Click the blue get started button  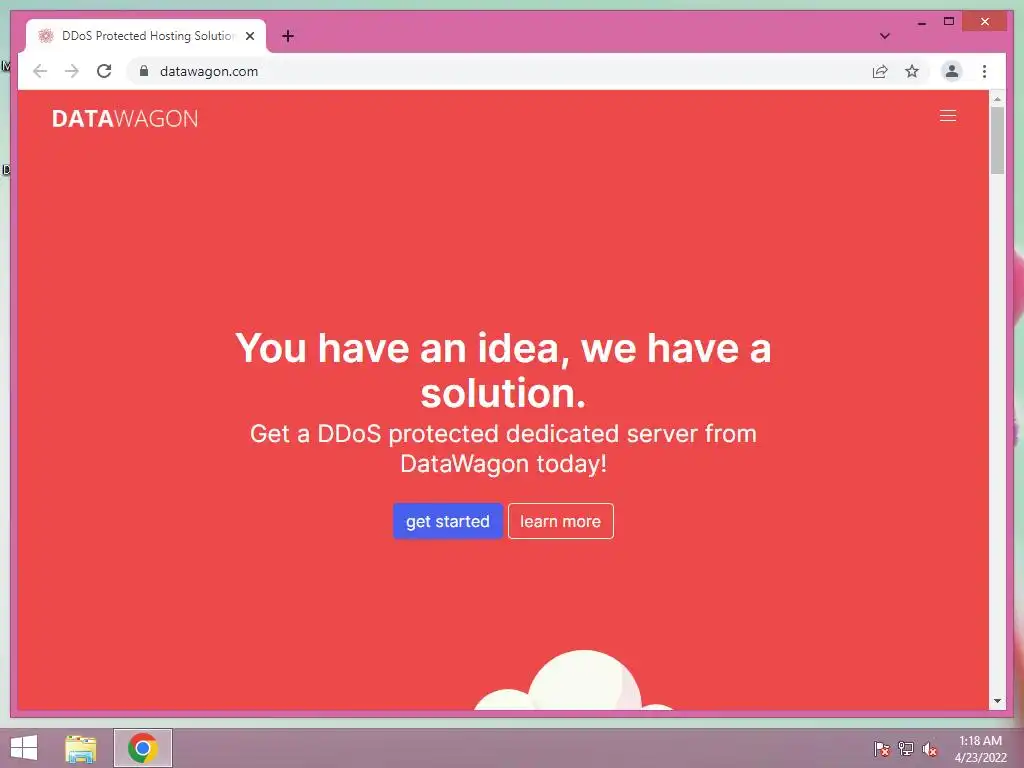pyautogui.click(x=447, y=521)
